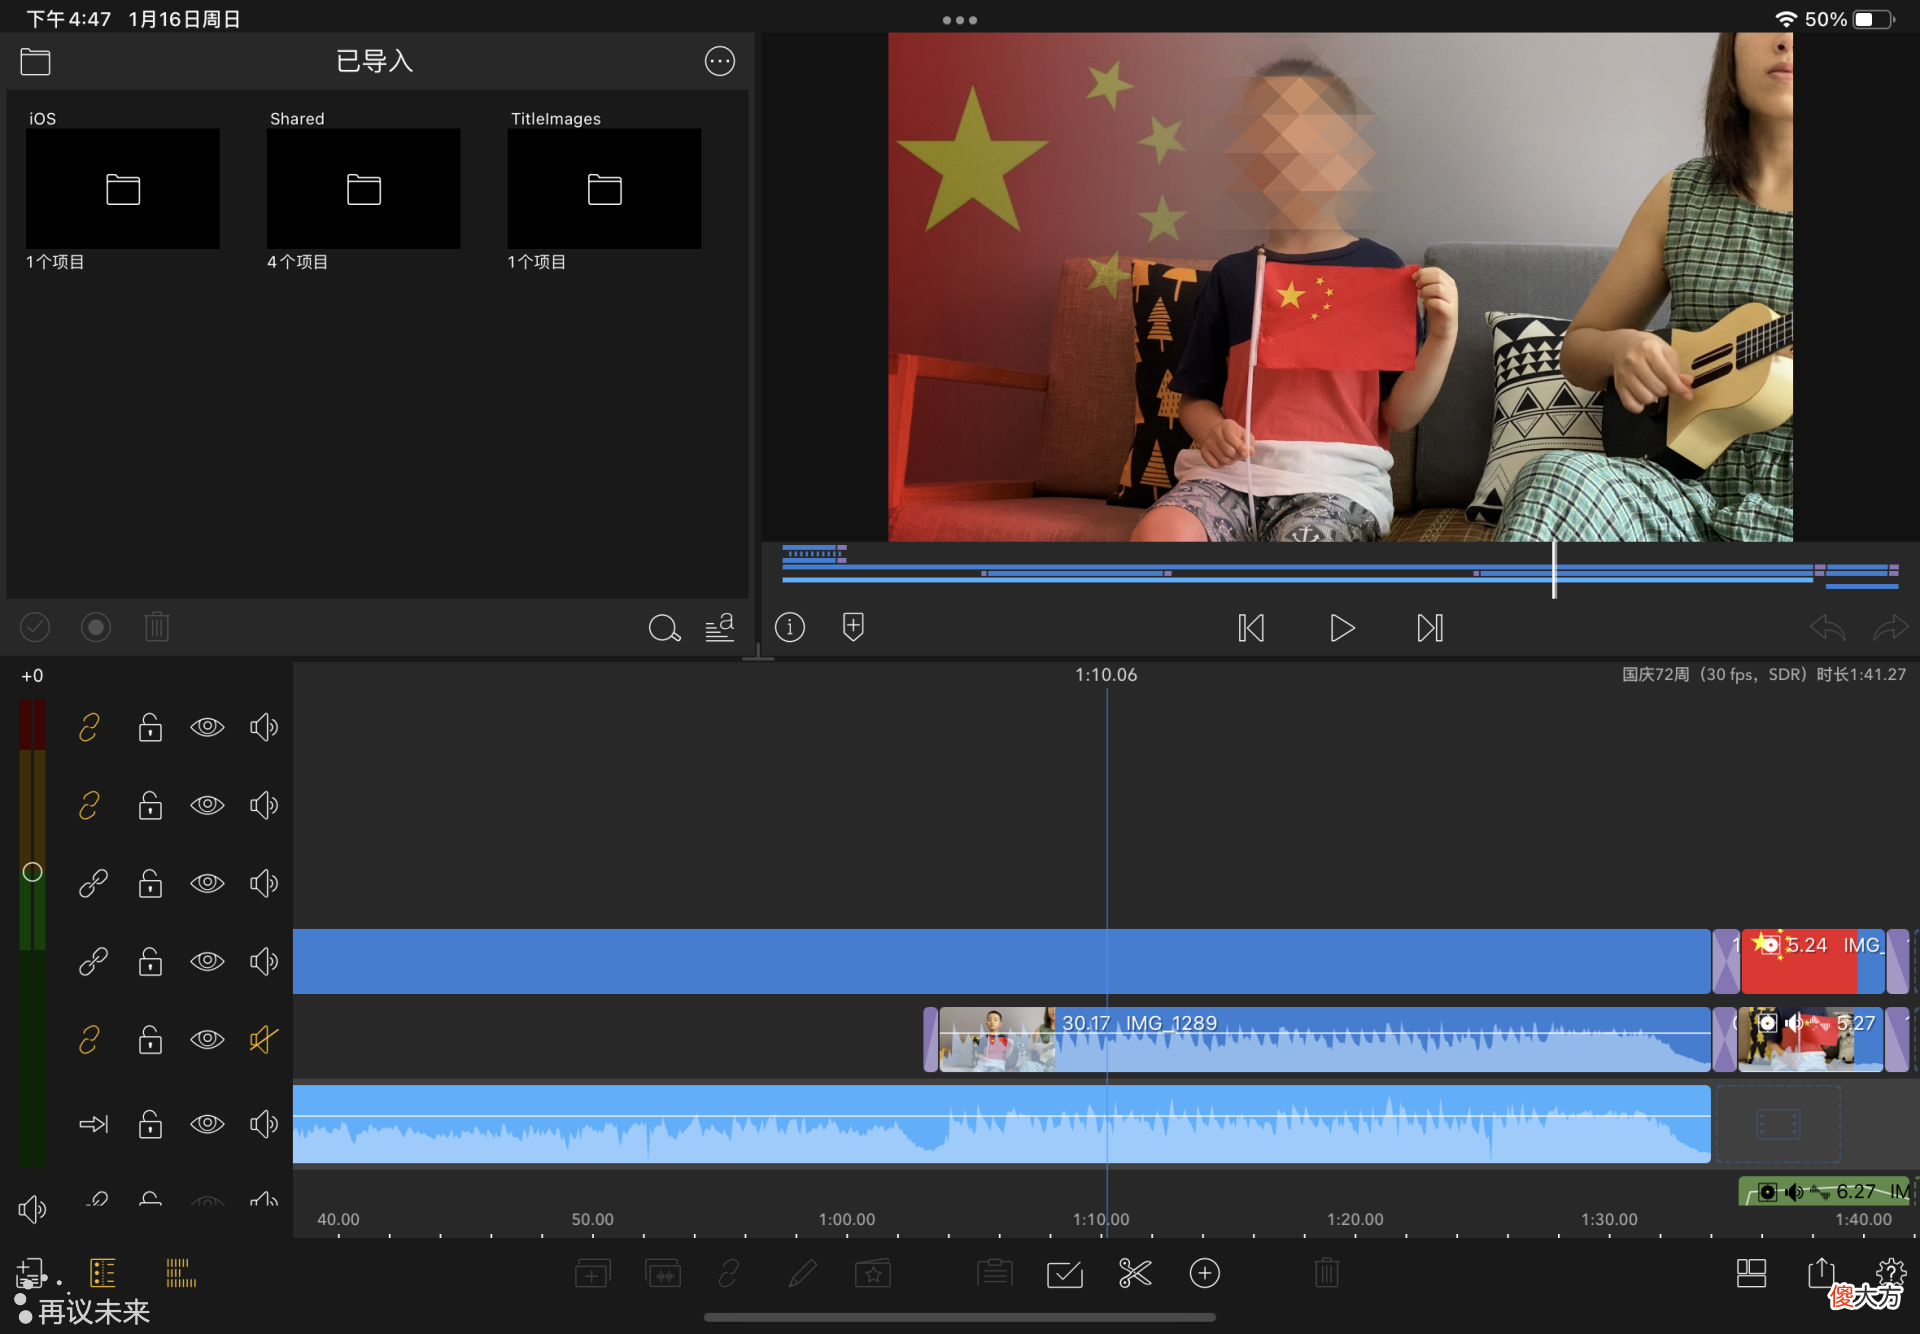
Task: Lock the main audio track
Action: point(150,1124)
